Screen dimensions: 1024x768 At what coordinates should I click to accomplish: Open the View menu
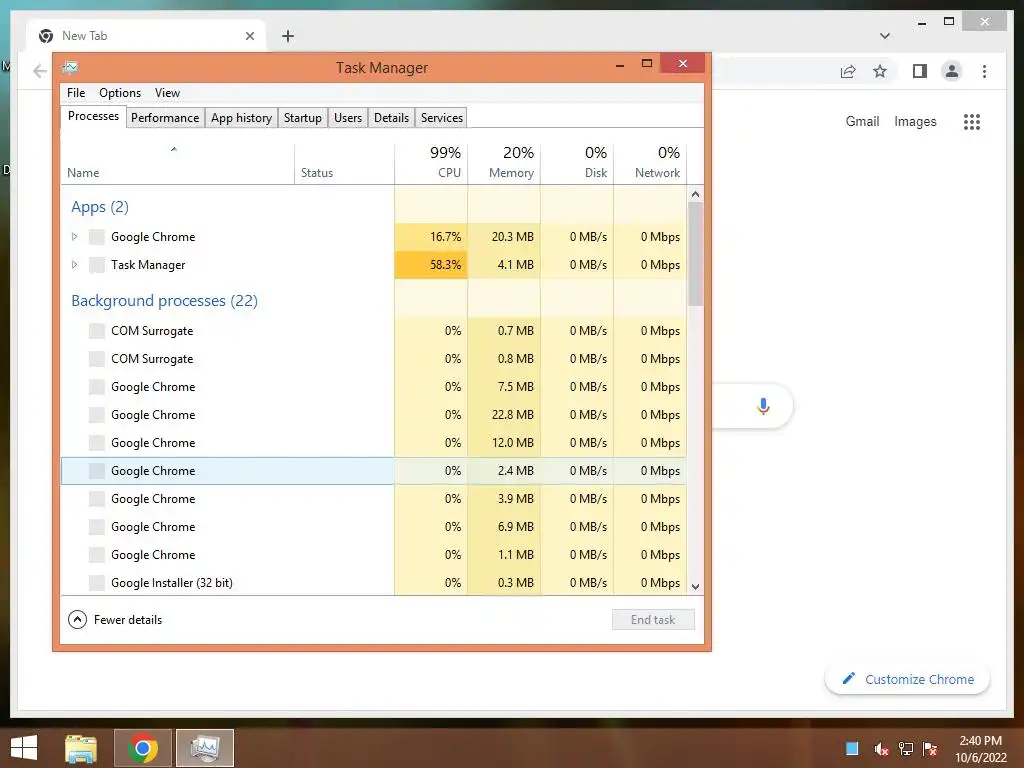[167, 93]
